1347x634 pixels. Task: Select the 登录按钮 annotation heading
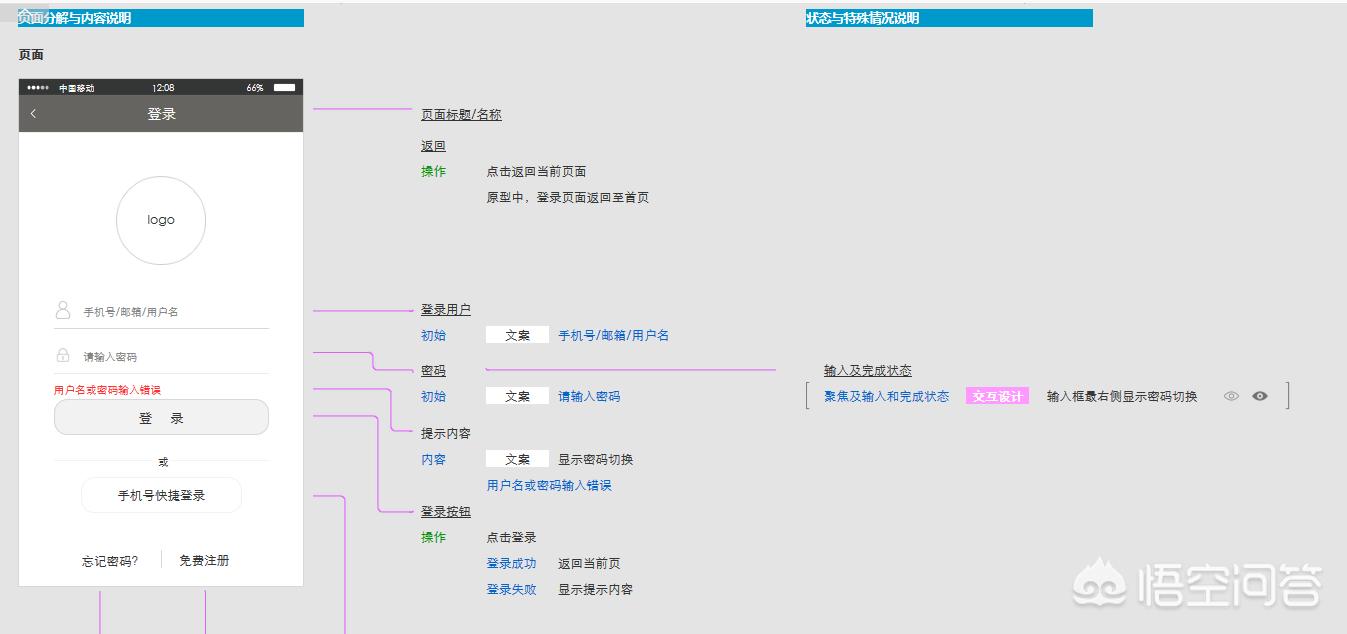(446, 512)
